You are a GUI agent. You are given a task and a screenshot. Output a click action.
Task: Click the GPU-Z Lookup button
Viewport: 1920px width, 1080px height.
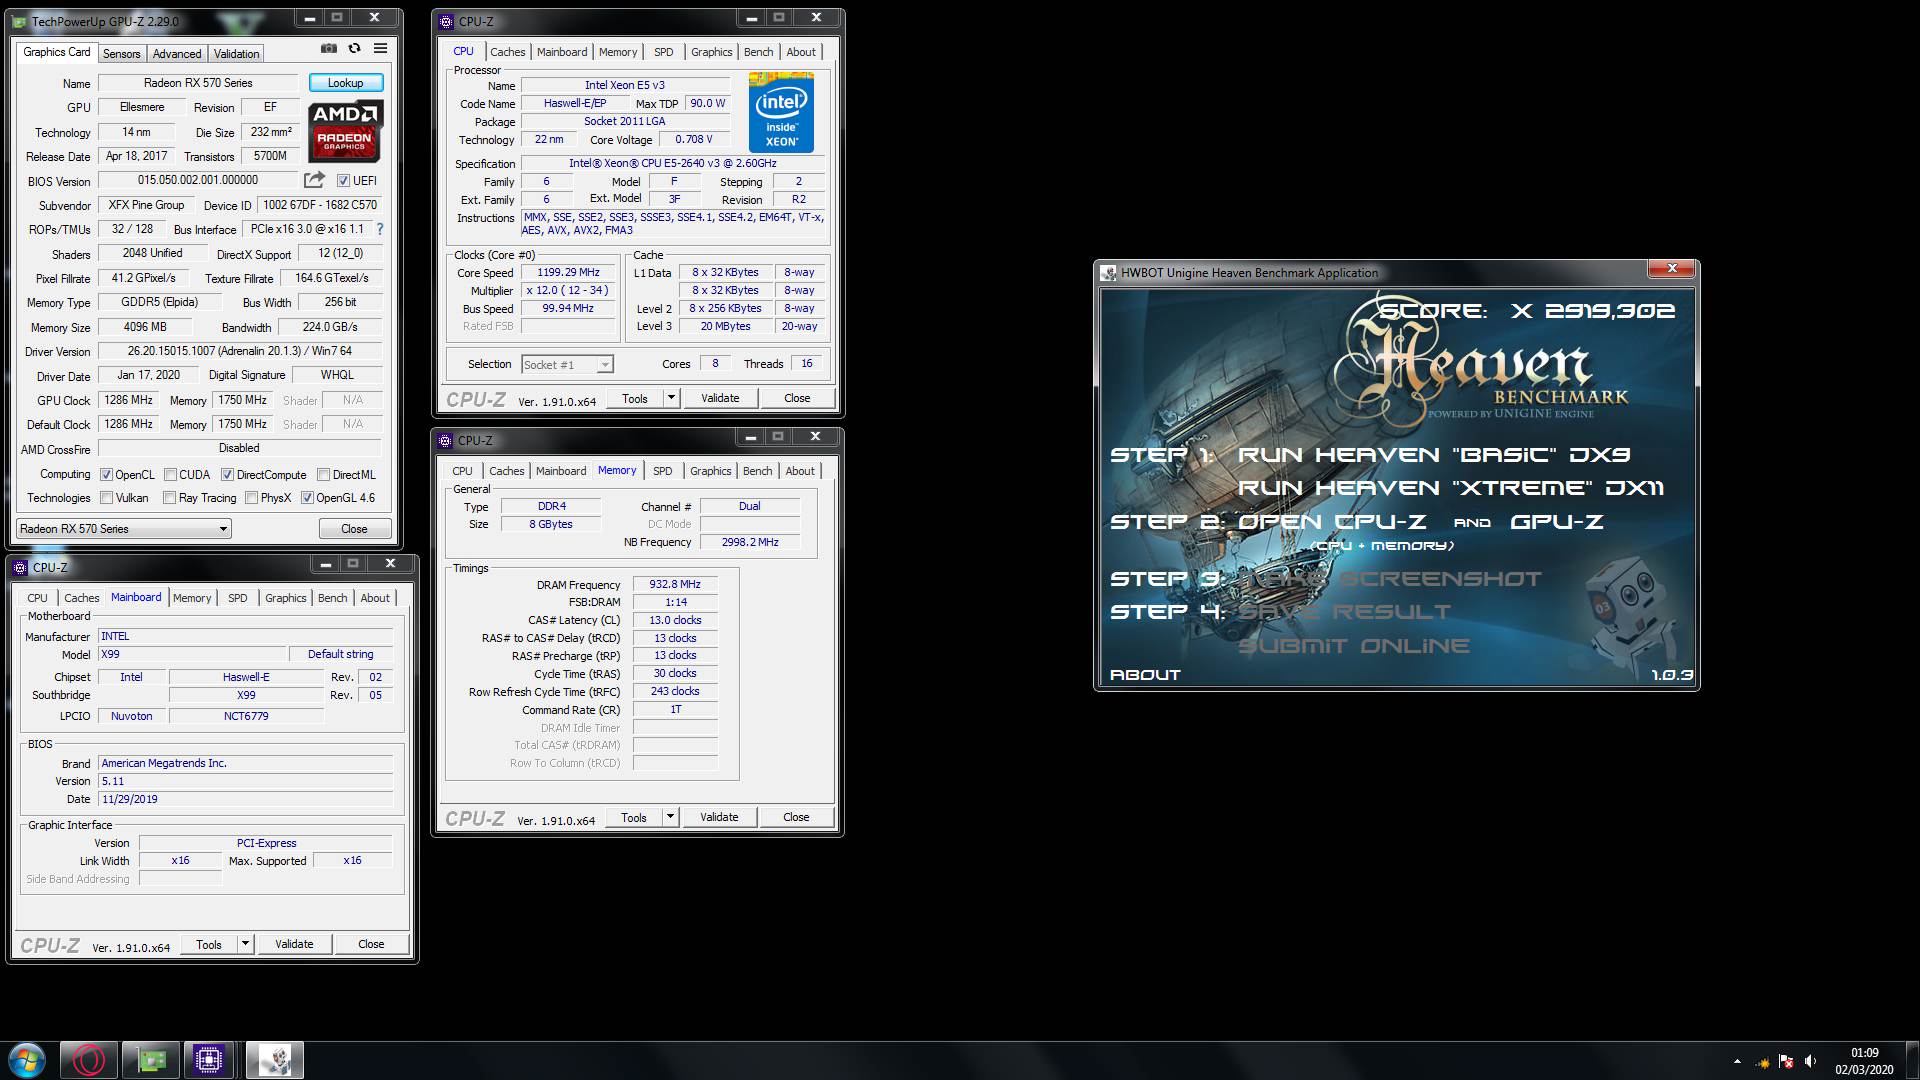[x=346, y=83]
